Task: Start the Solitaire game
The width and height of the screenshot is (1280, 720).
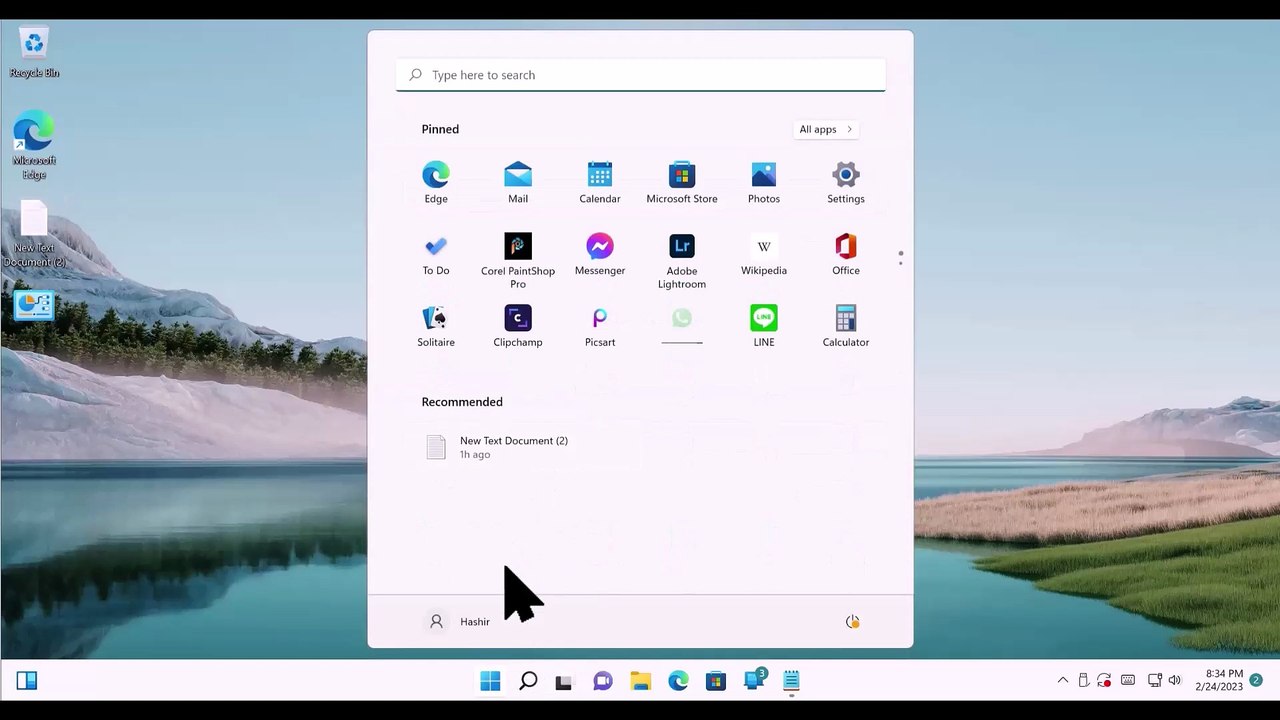Action: point(436,327)
